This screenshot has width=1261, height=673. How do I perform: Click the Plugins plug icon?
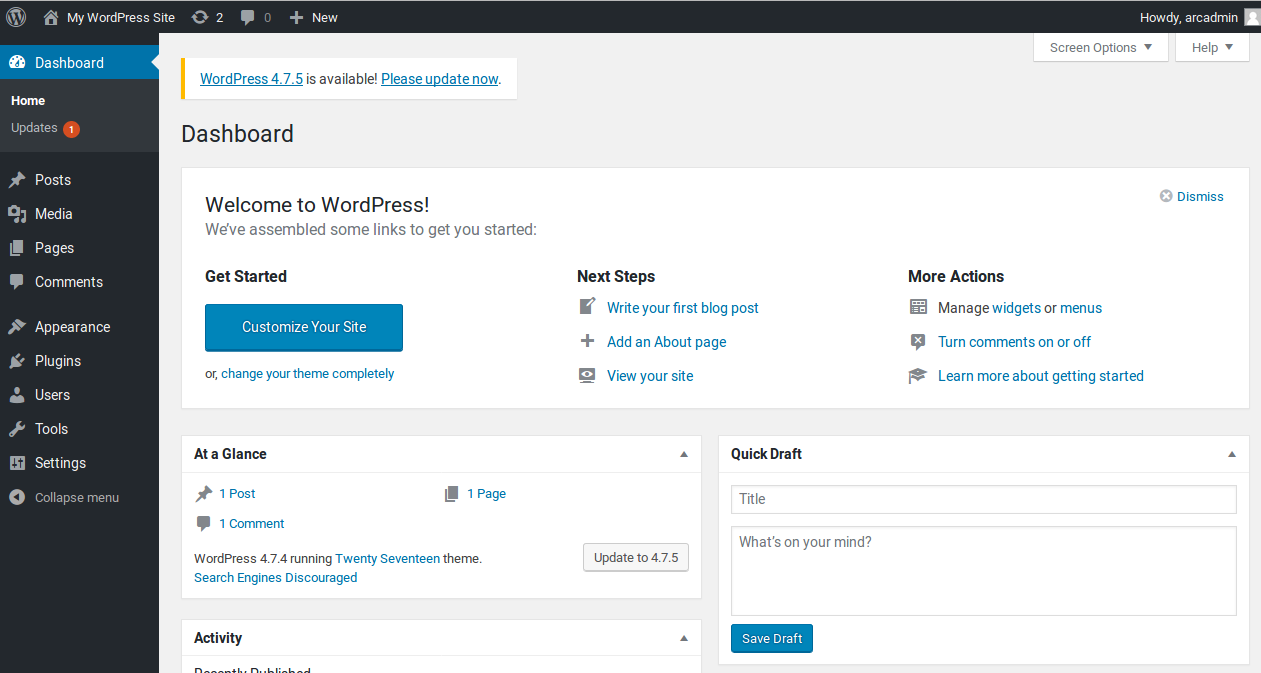pyautogui.click(x=17, y=361)
